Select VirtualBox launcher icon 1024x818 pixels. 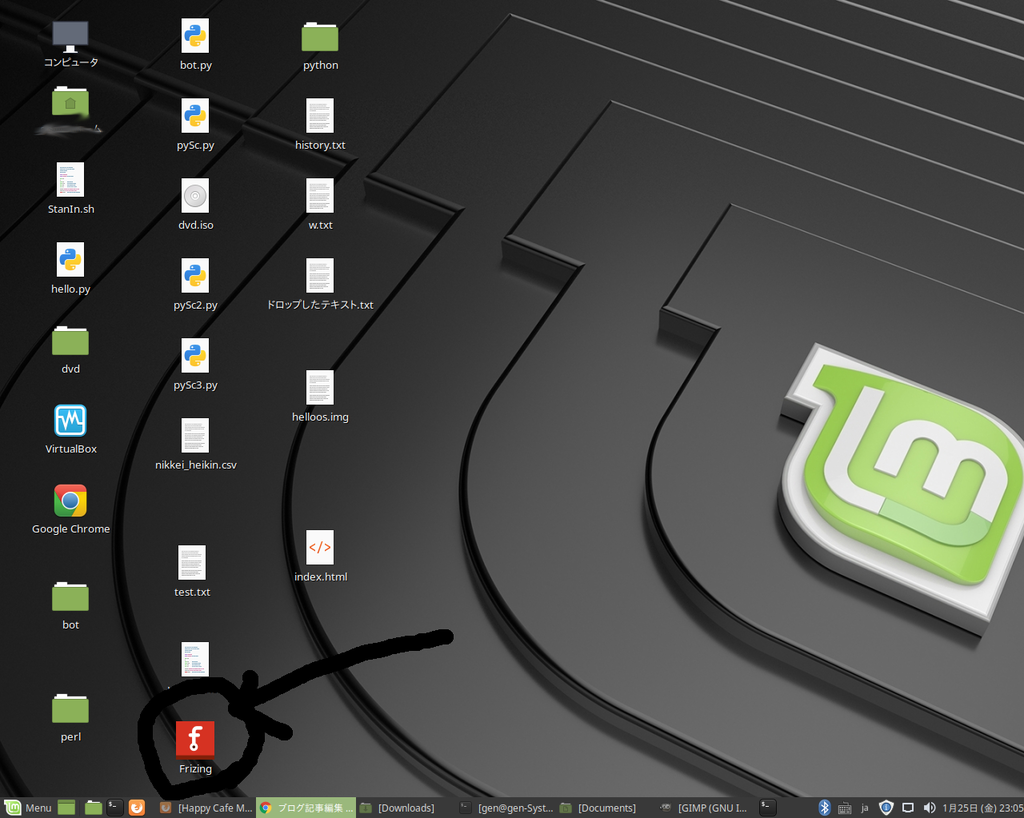[x=71, y=420]
